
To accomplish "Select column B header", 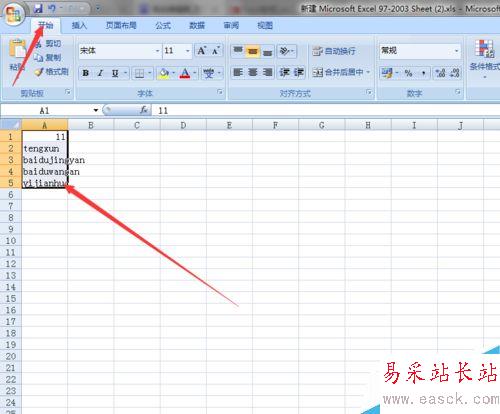I will [91, 125].
